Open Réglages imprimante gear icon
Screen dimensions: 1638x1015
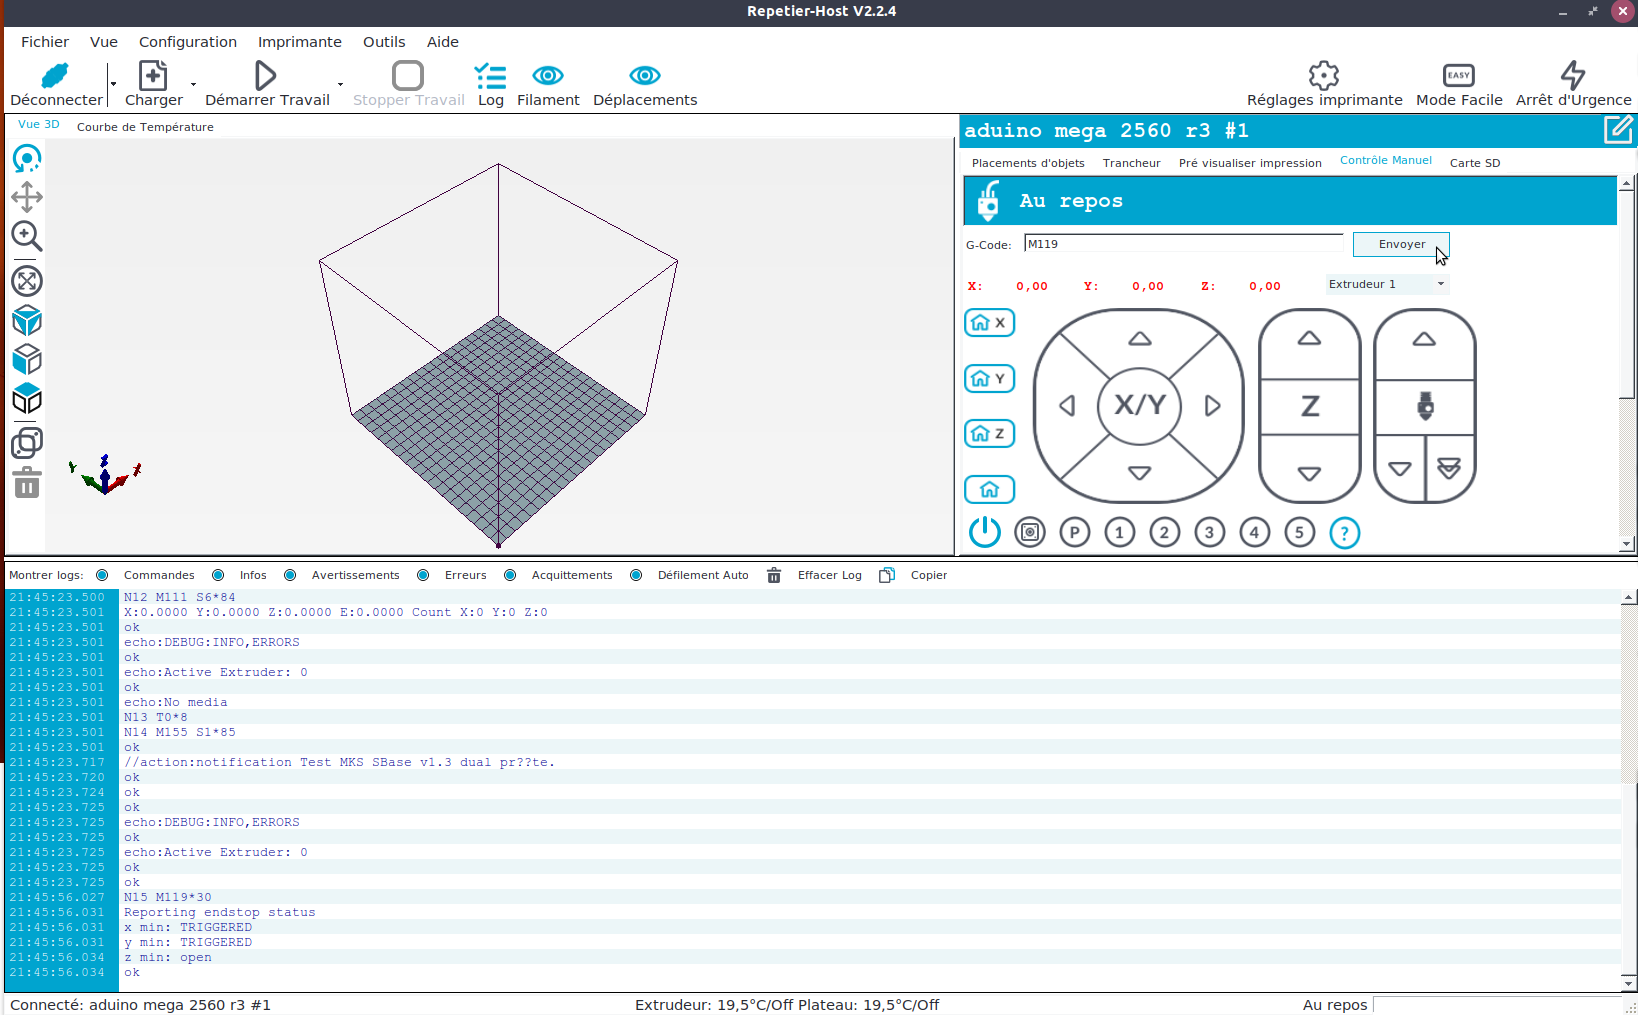(x=1323, y=76)
